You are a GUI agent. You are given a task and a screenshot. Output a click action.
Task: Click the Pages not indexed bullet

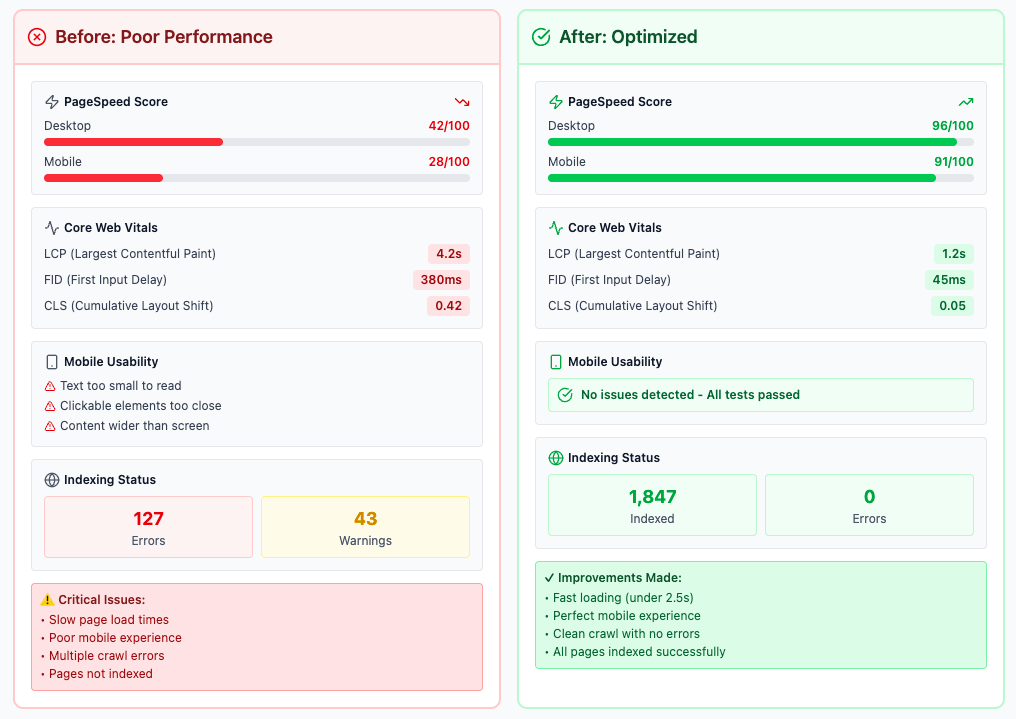[101, 674]
